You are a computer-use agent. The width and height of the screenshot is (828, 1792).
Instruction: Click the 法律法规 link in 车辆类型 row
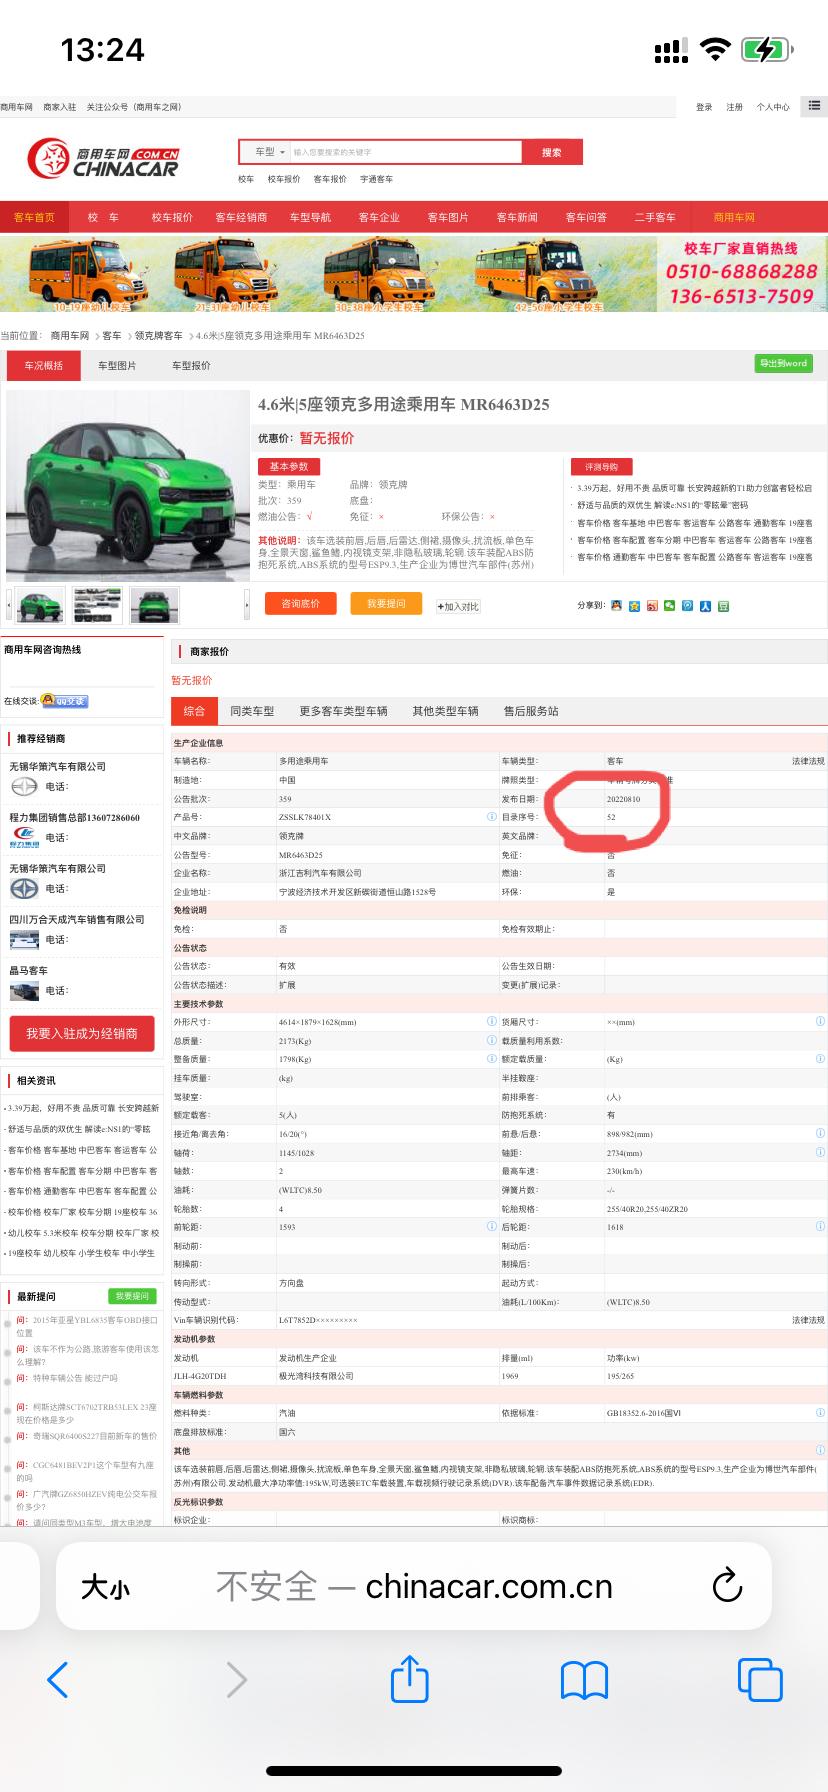[x=808, y=761]
